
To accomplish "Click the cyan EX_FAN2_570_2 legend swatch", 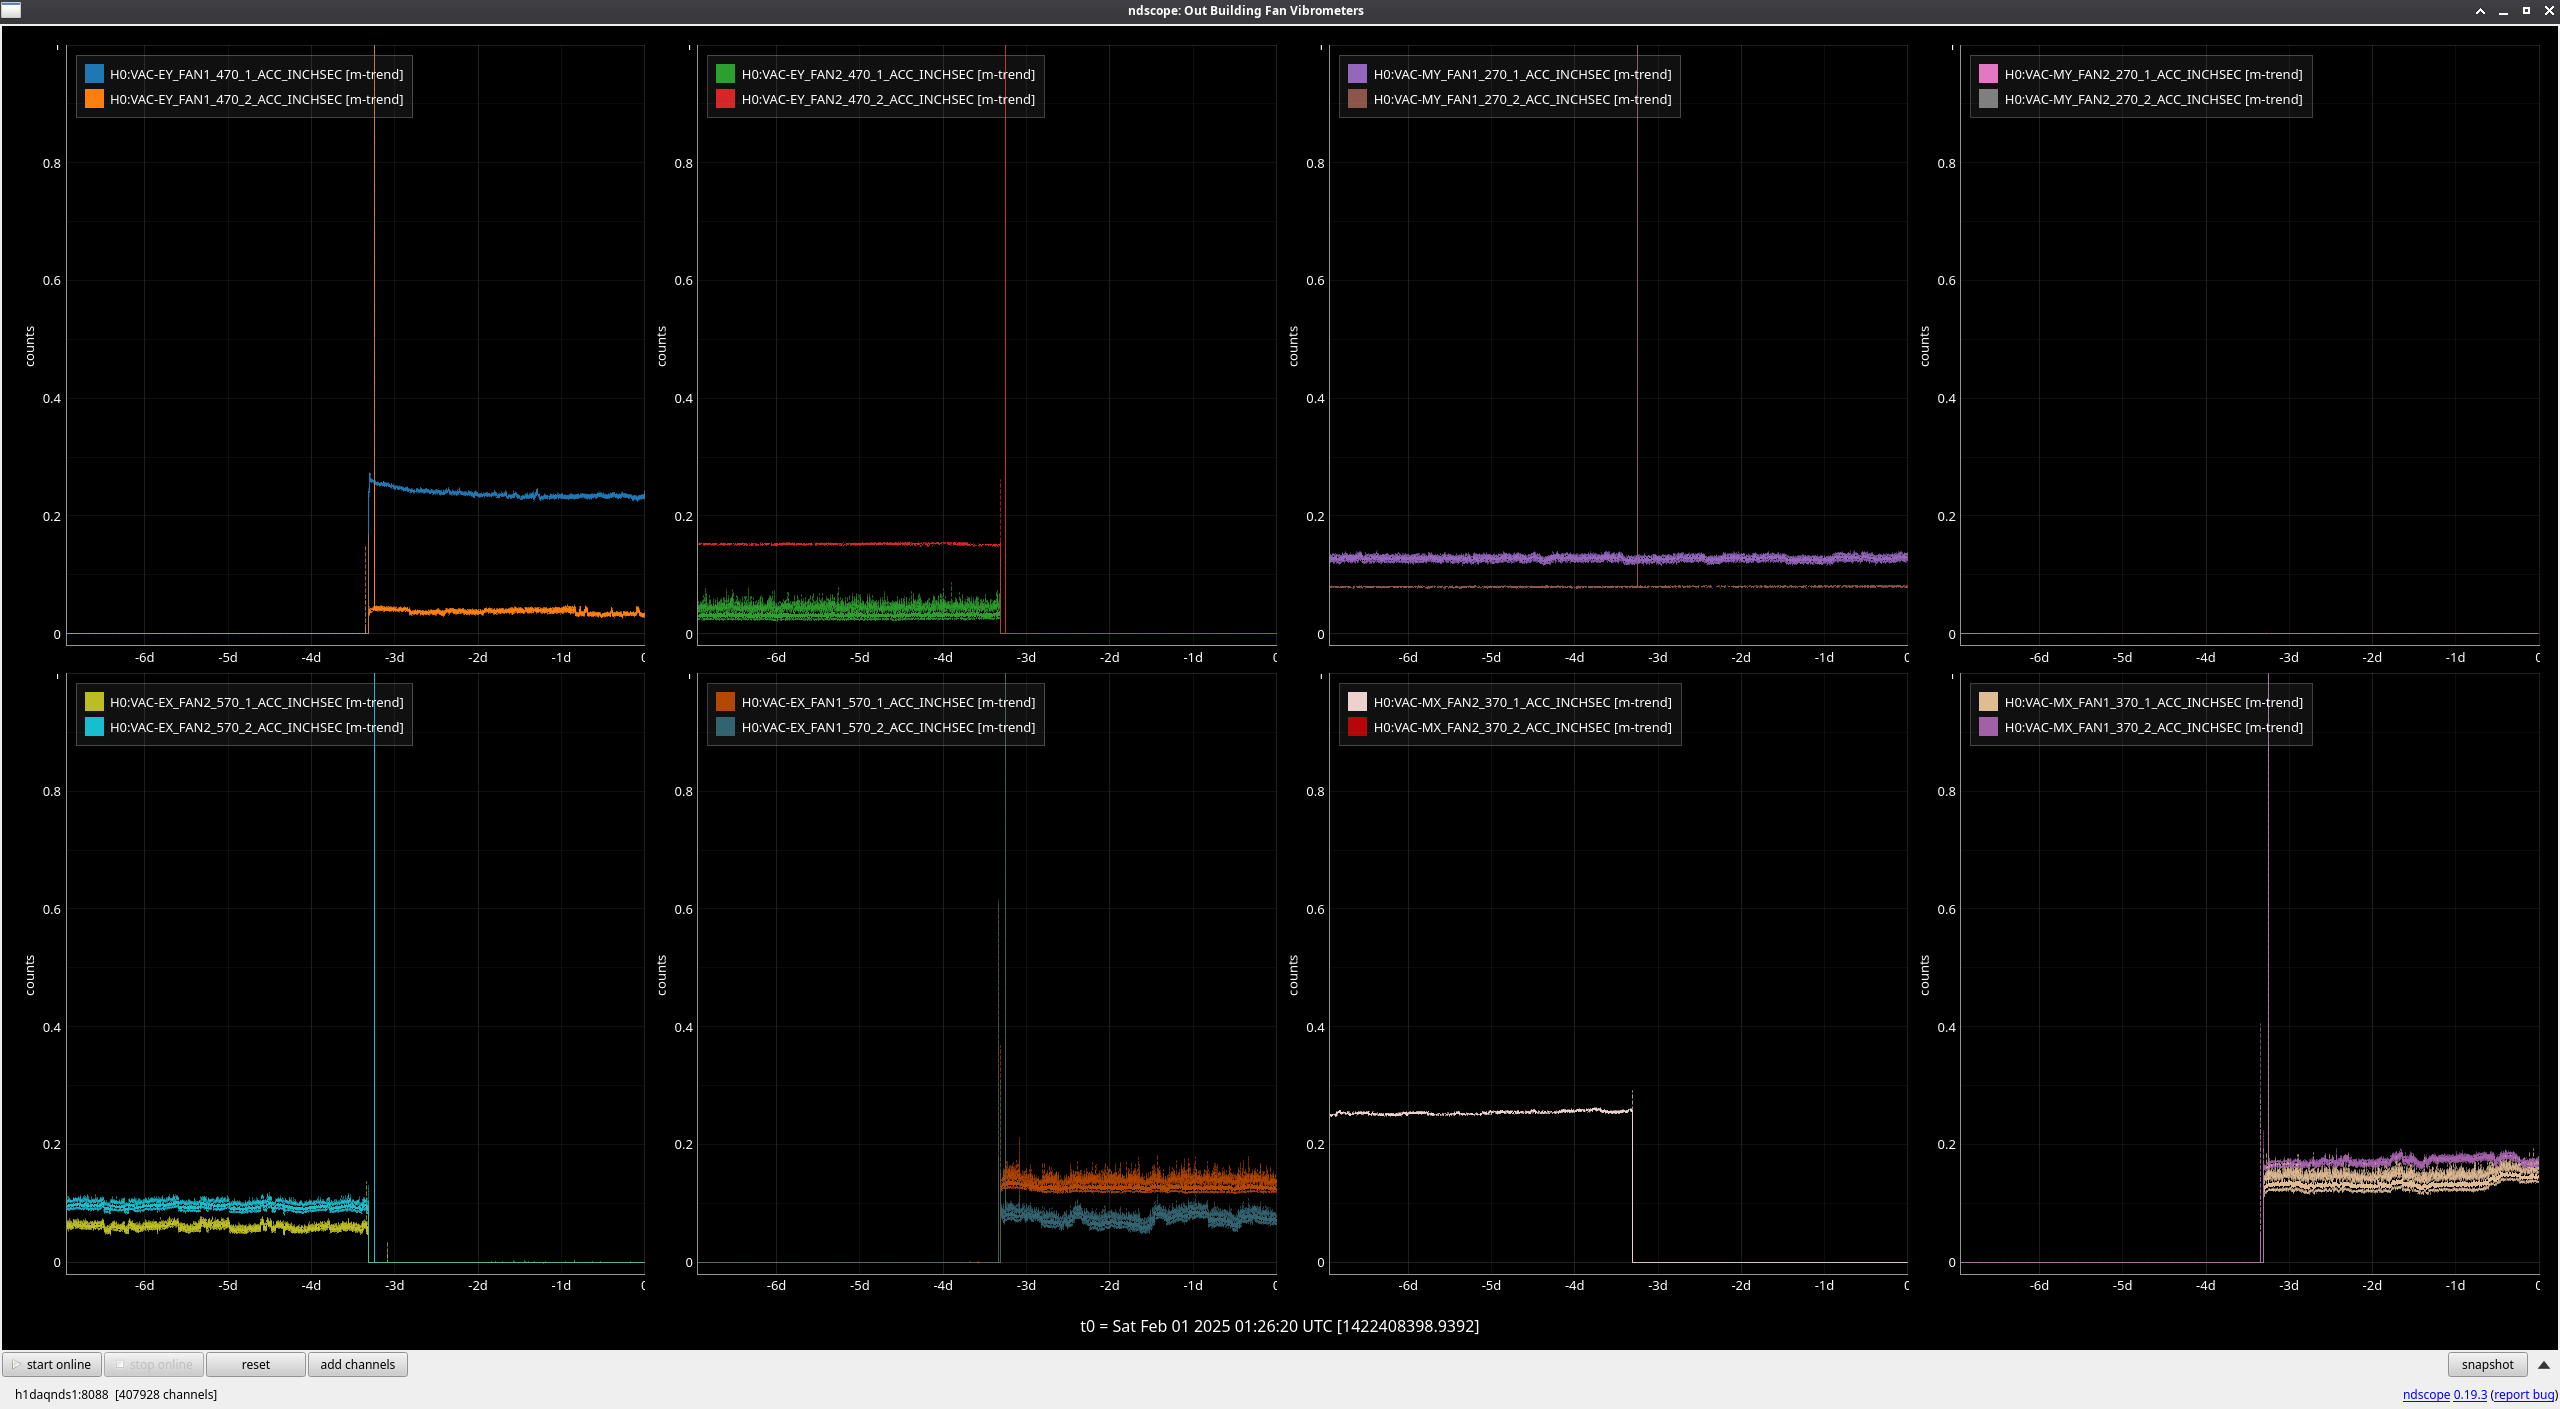I will [x=94, y=727].
